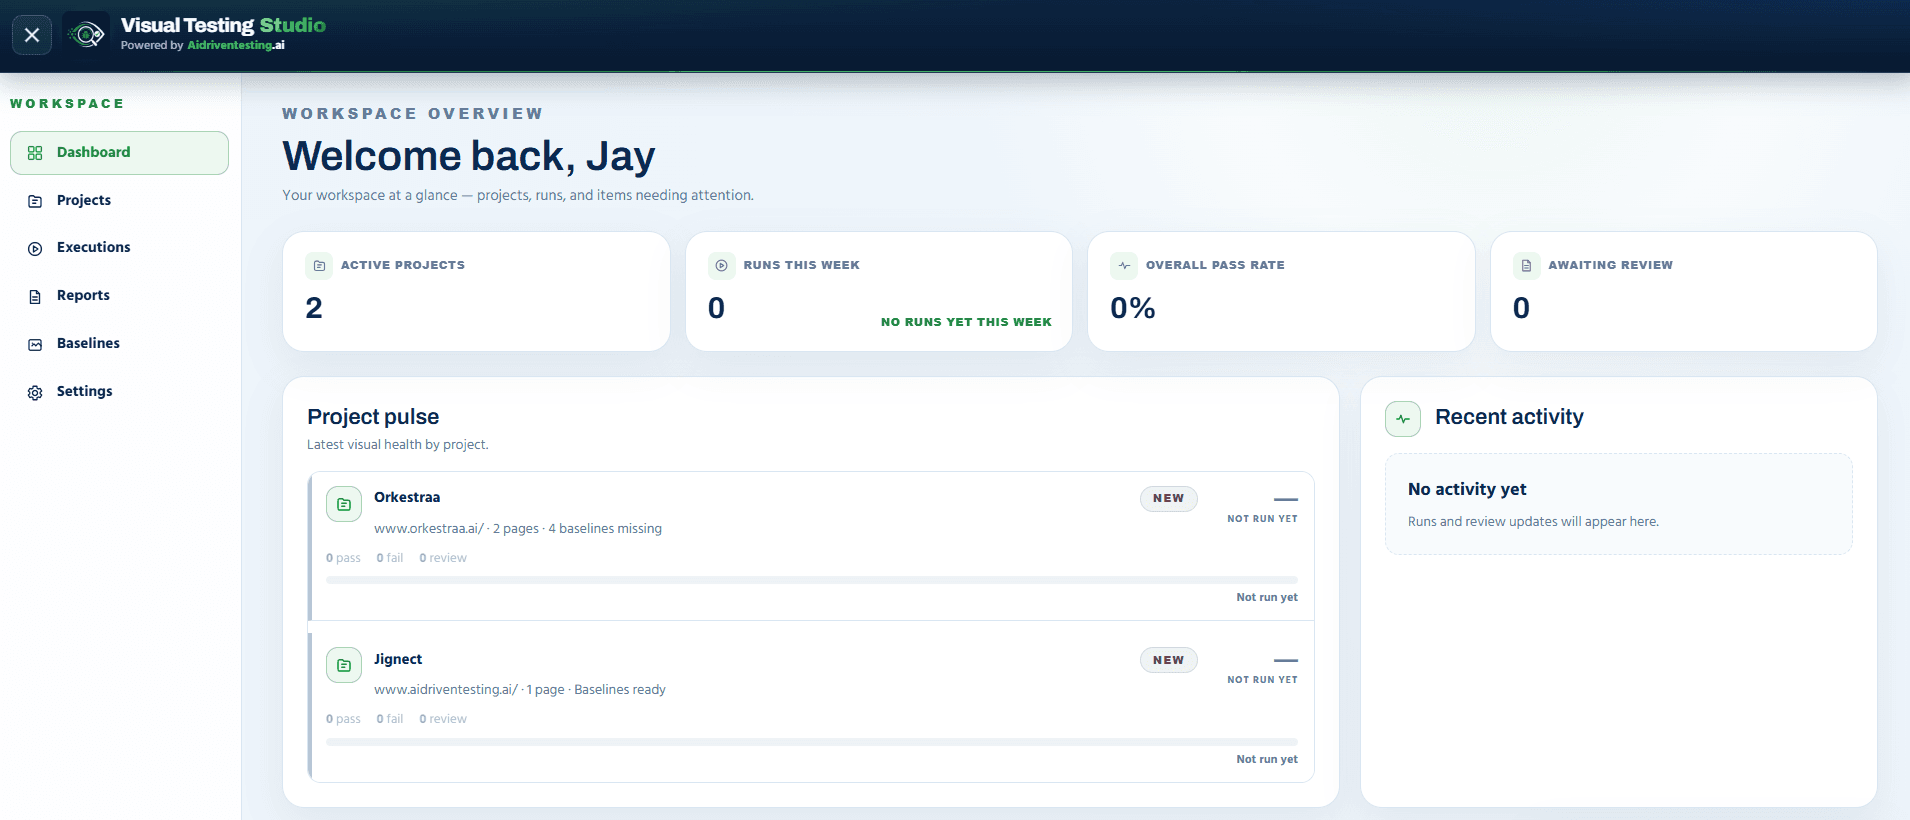Viewport: 1910px width, 820px height.
Task: Click 'NO RUNS YET THIS WEEK' label
Action: [x=966, y=322]
